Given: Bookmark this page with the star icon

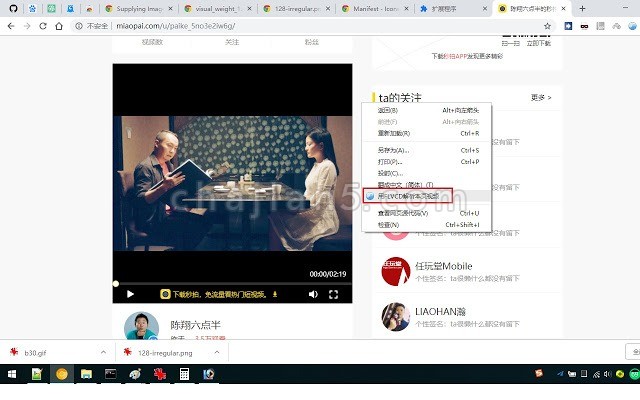Looking at the screenshot, I should 548,26.
